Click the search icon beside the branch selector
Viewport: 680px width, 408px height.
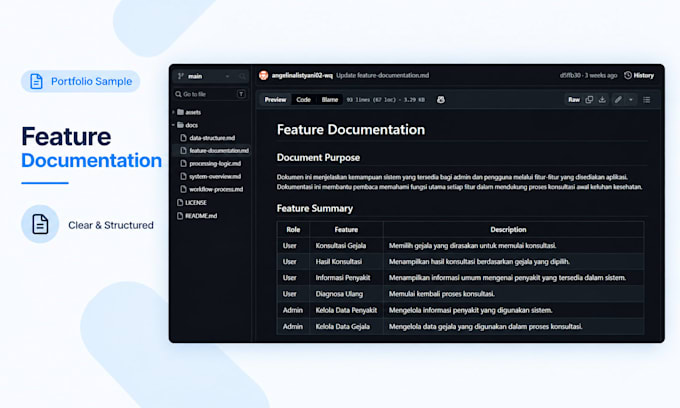[x=242, y=76]
